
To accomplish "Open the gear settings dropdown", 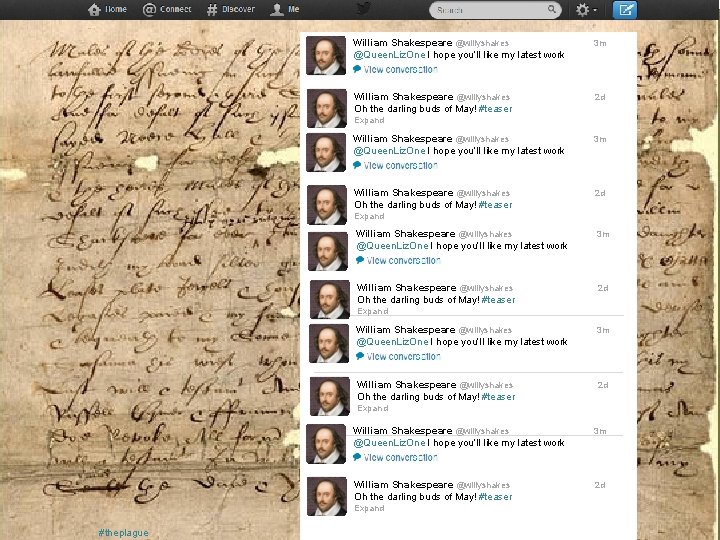I will click(586, 10).
